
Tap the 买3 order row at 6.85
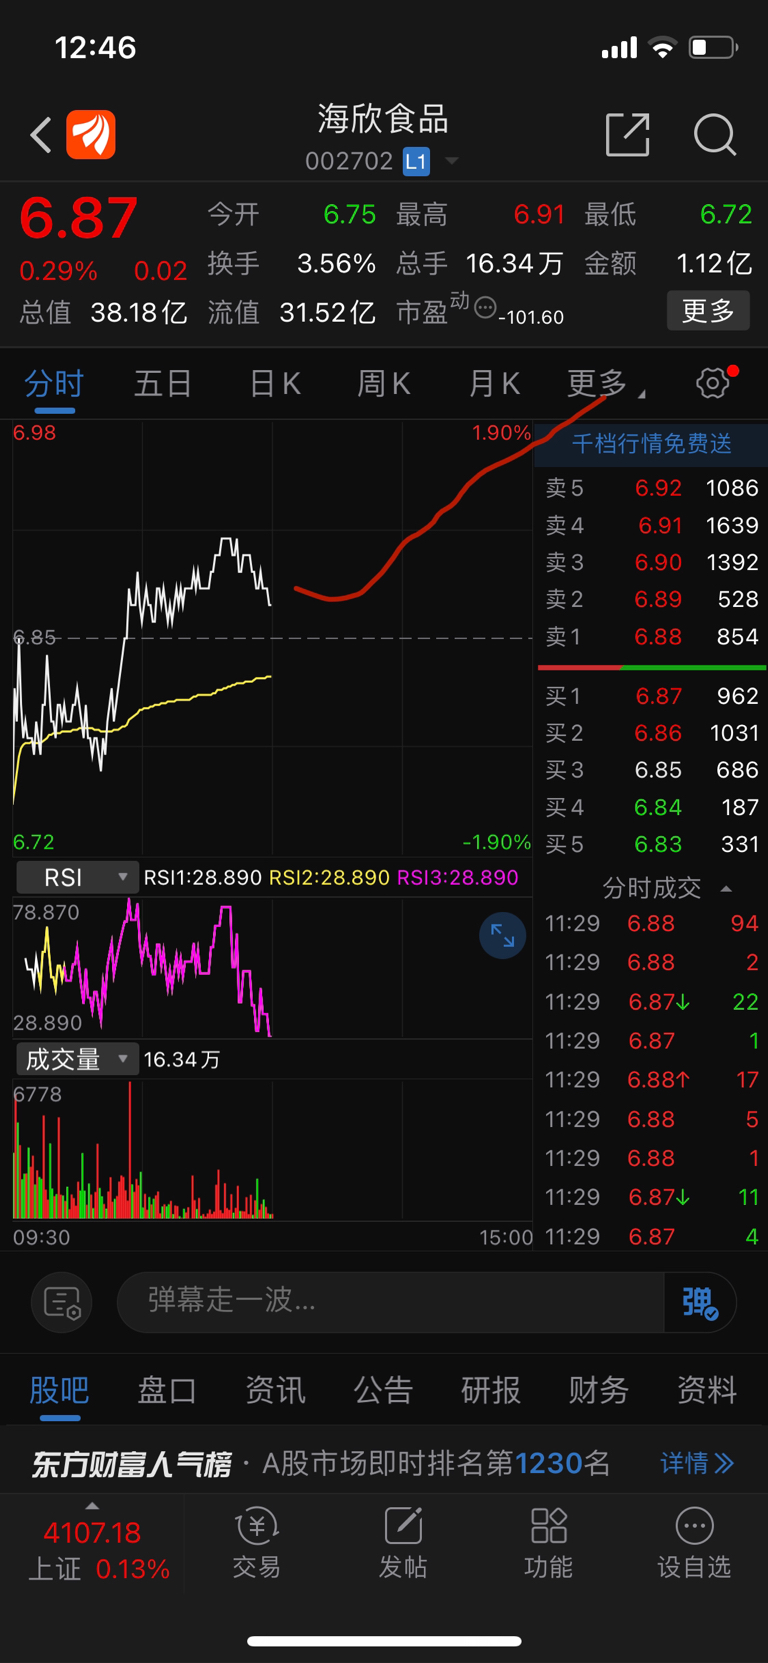click(651, 770)
